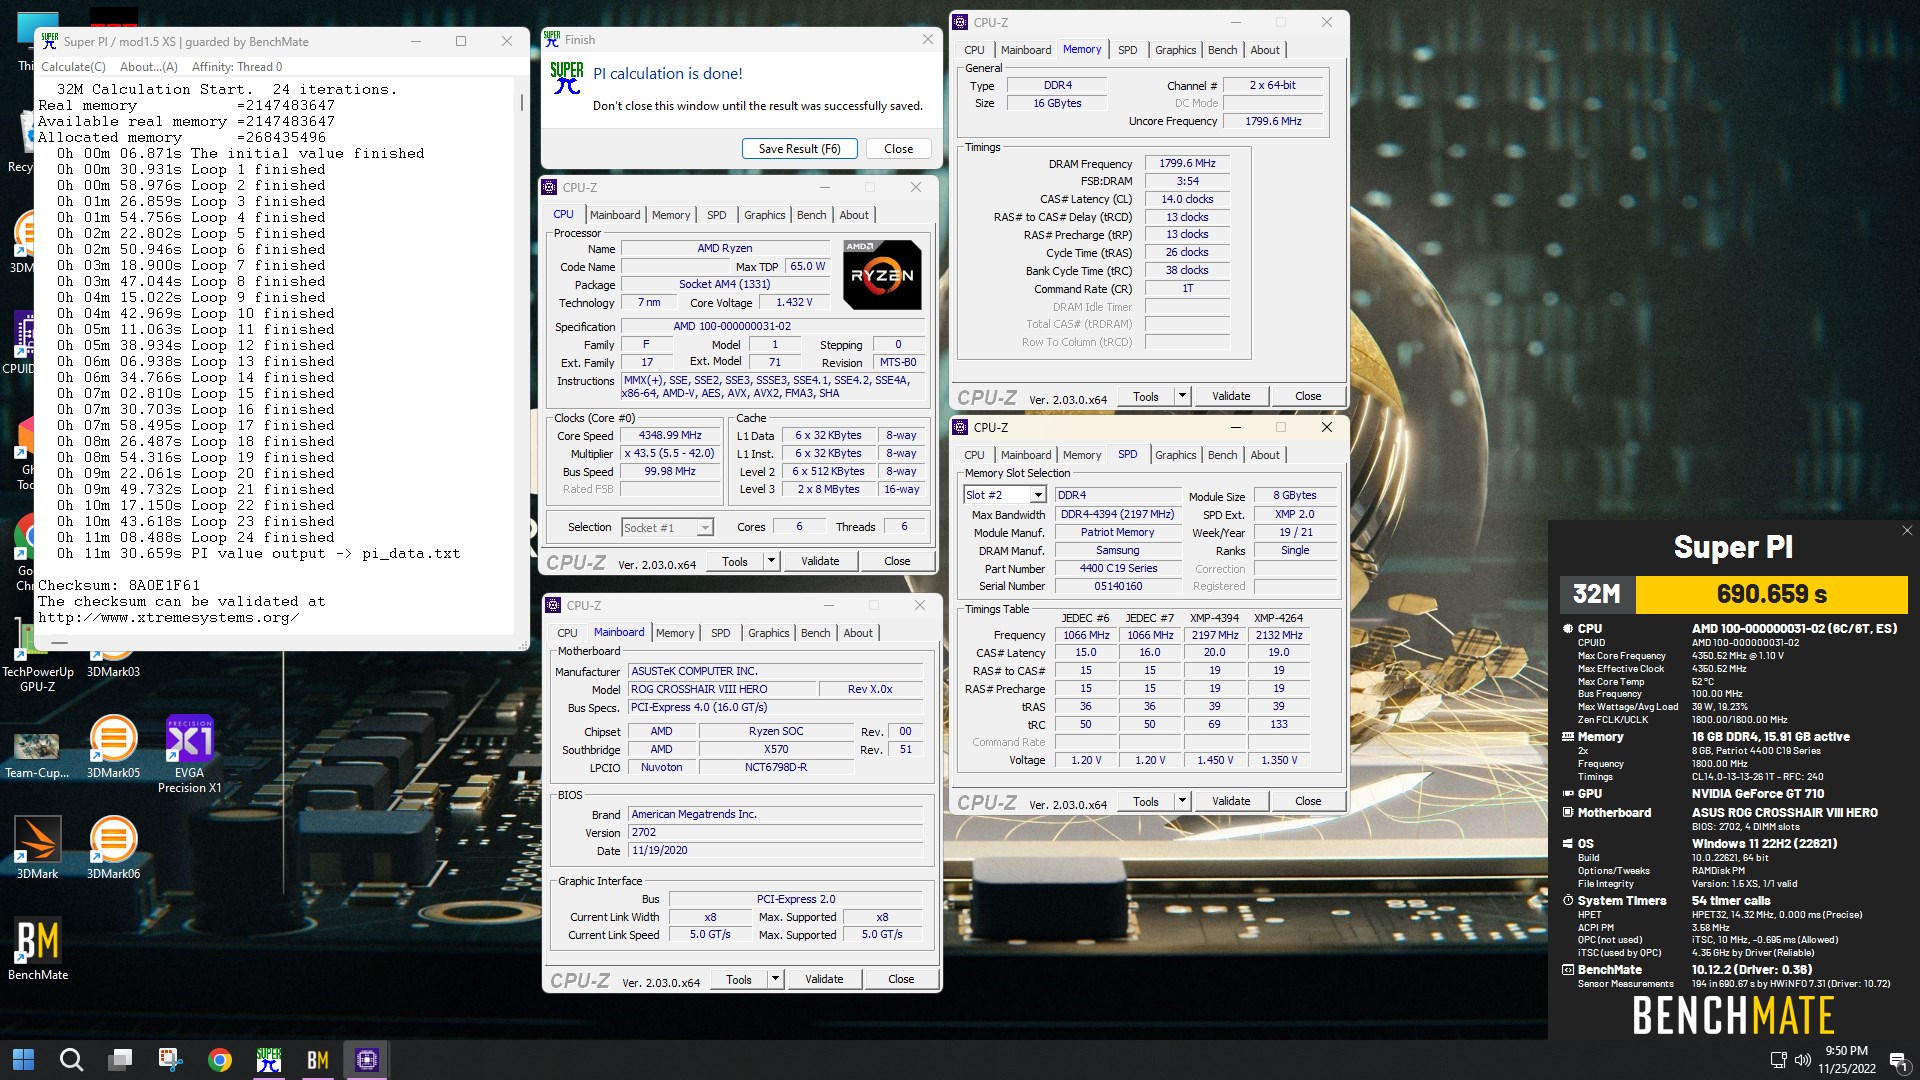Open Snipping Tool from taskbar

(170, 1060)
